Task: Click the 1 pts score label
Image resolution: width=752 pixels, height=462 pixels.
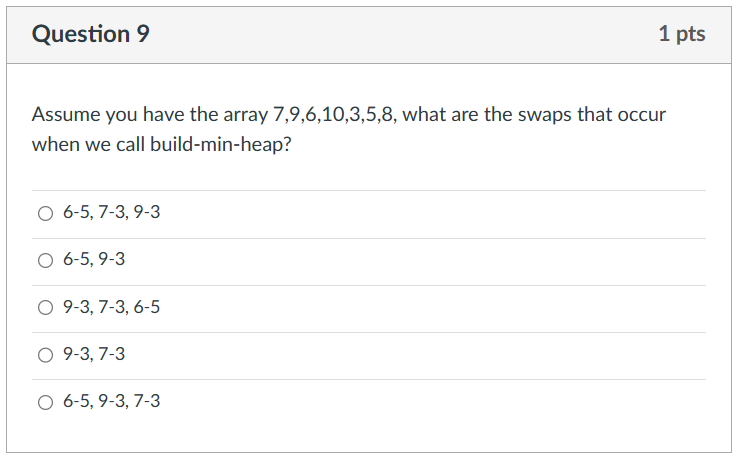Action: point(682,34)
